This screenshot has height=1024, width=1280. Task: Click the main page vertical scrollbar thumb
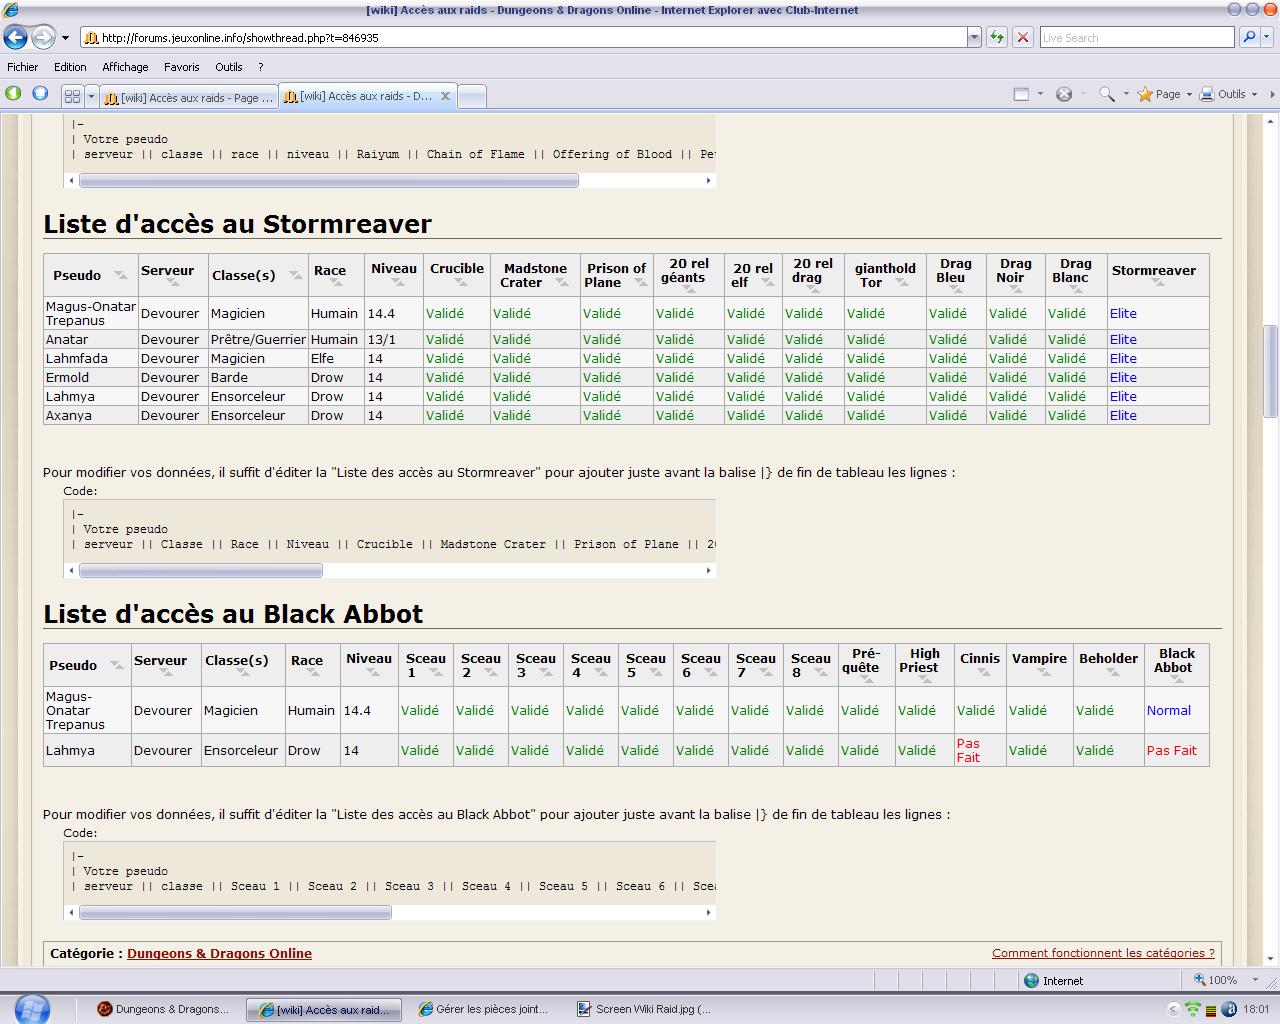tap(1271, 370)
